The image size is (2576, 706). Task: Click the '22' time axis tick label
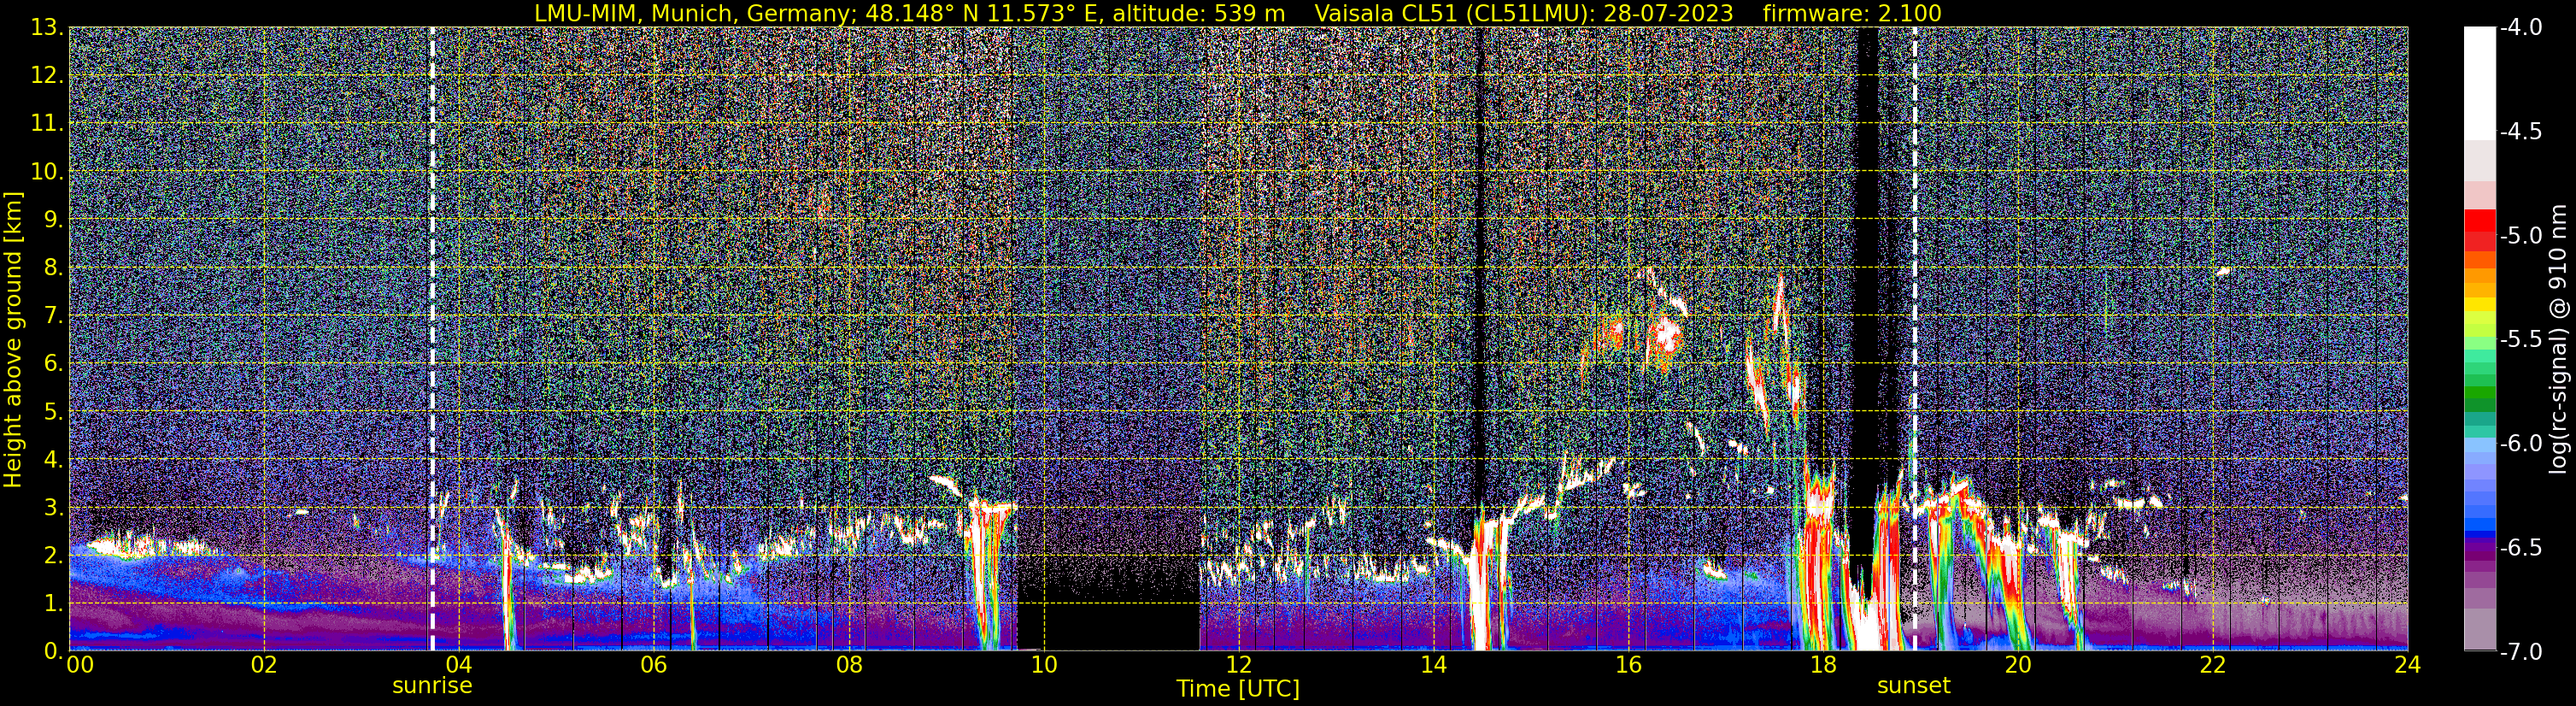tap(2213, 666)
